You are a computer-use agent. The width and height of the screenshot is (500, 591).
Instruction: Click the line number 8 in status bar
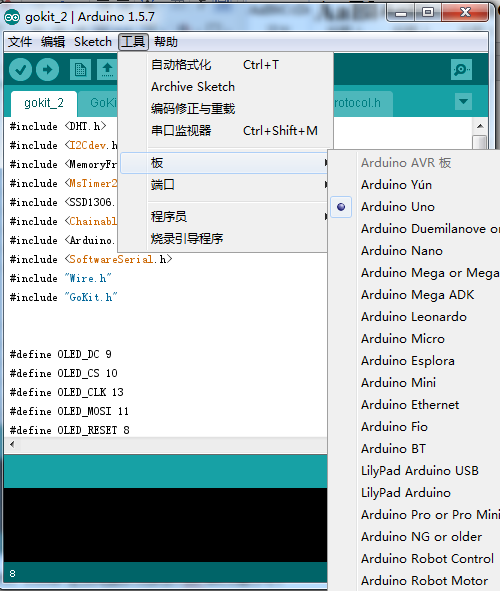point(12,574)
